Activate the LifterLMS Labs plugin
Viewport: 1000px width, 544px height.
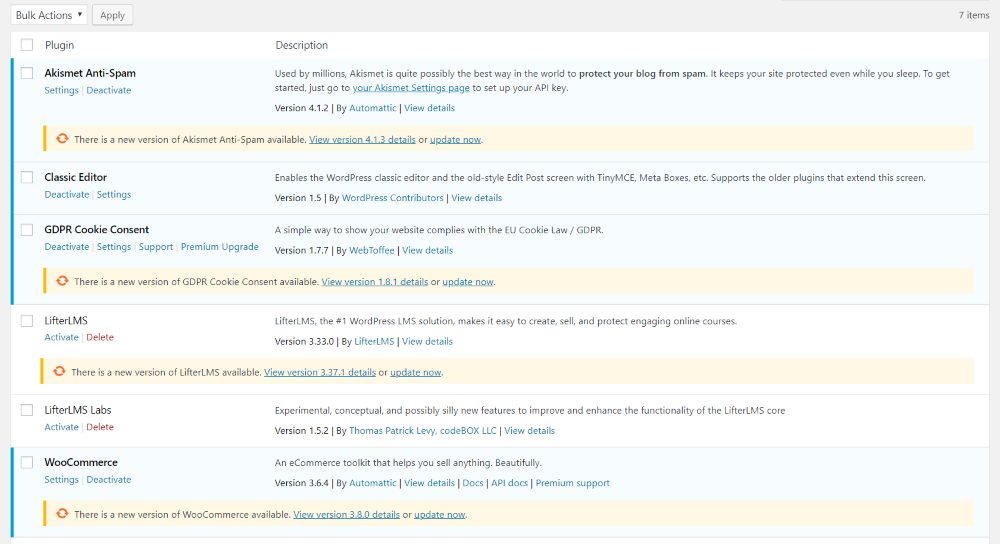pos(61,427)
